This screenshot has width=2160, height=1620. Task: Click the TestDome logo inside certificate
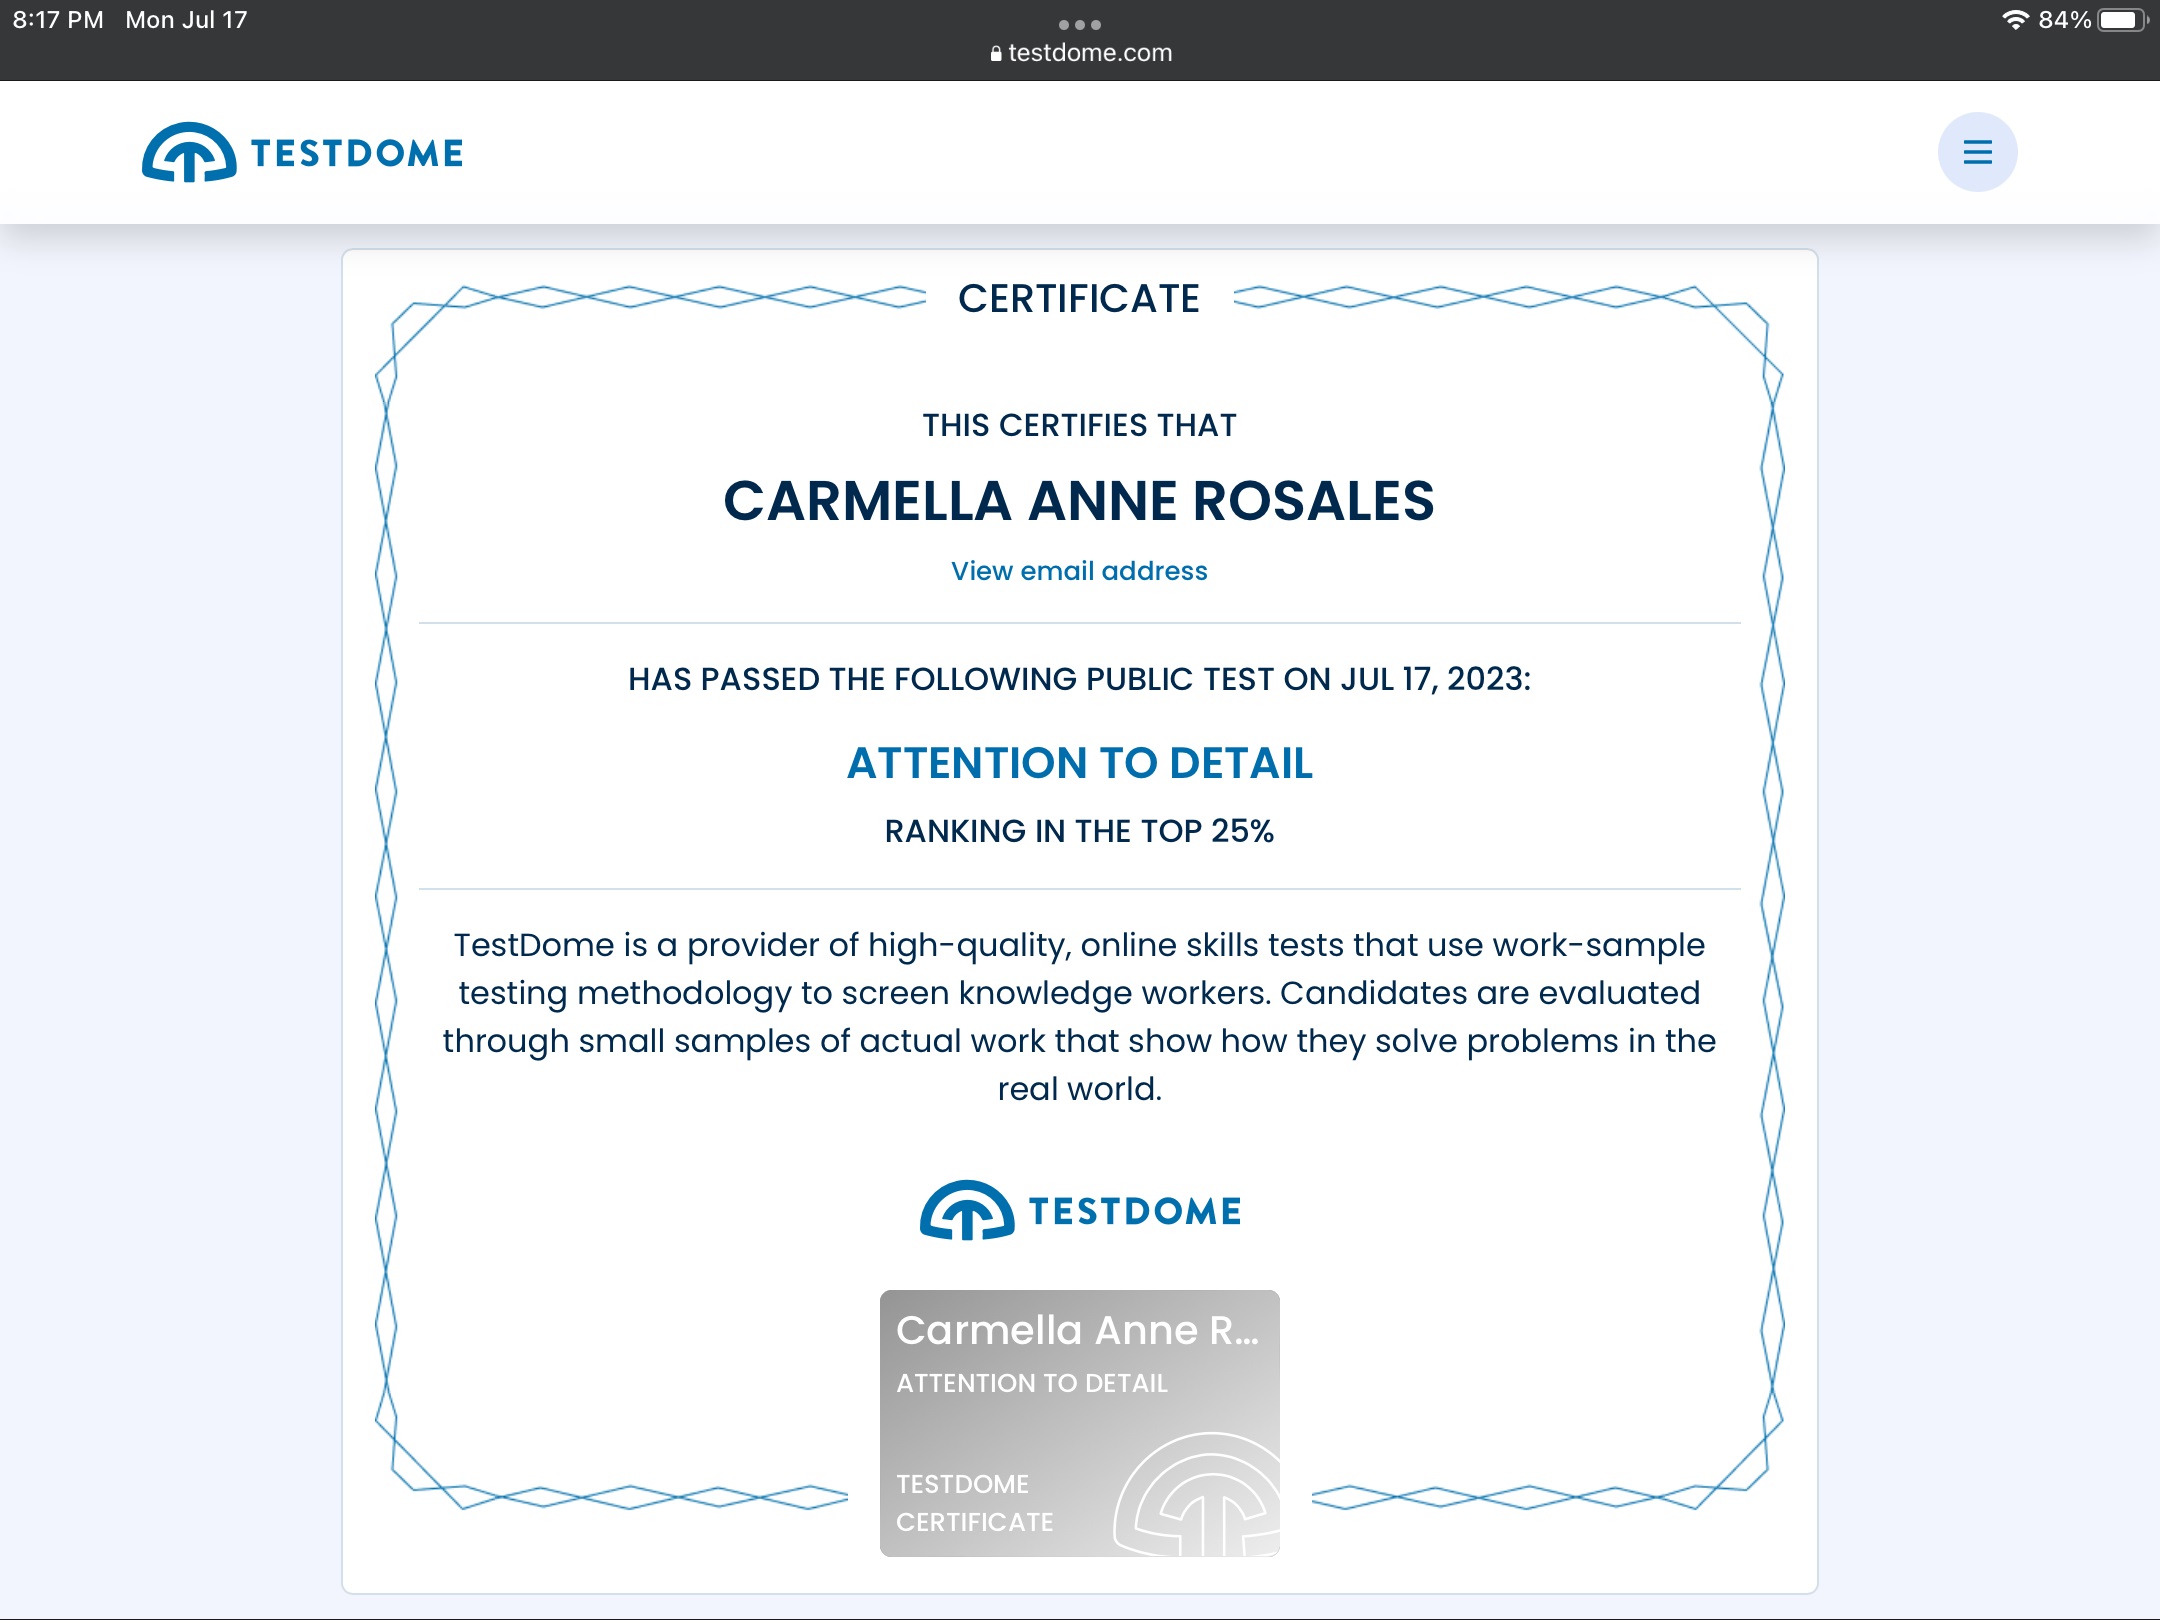tap(1079, 1211)
